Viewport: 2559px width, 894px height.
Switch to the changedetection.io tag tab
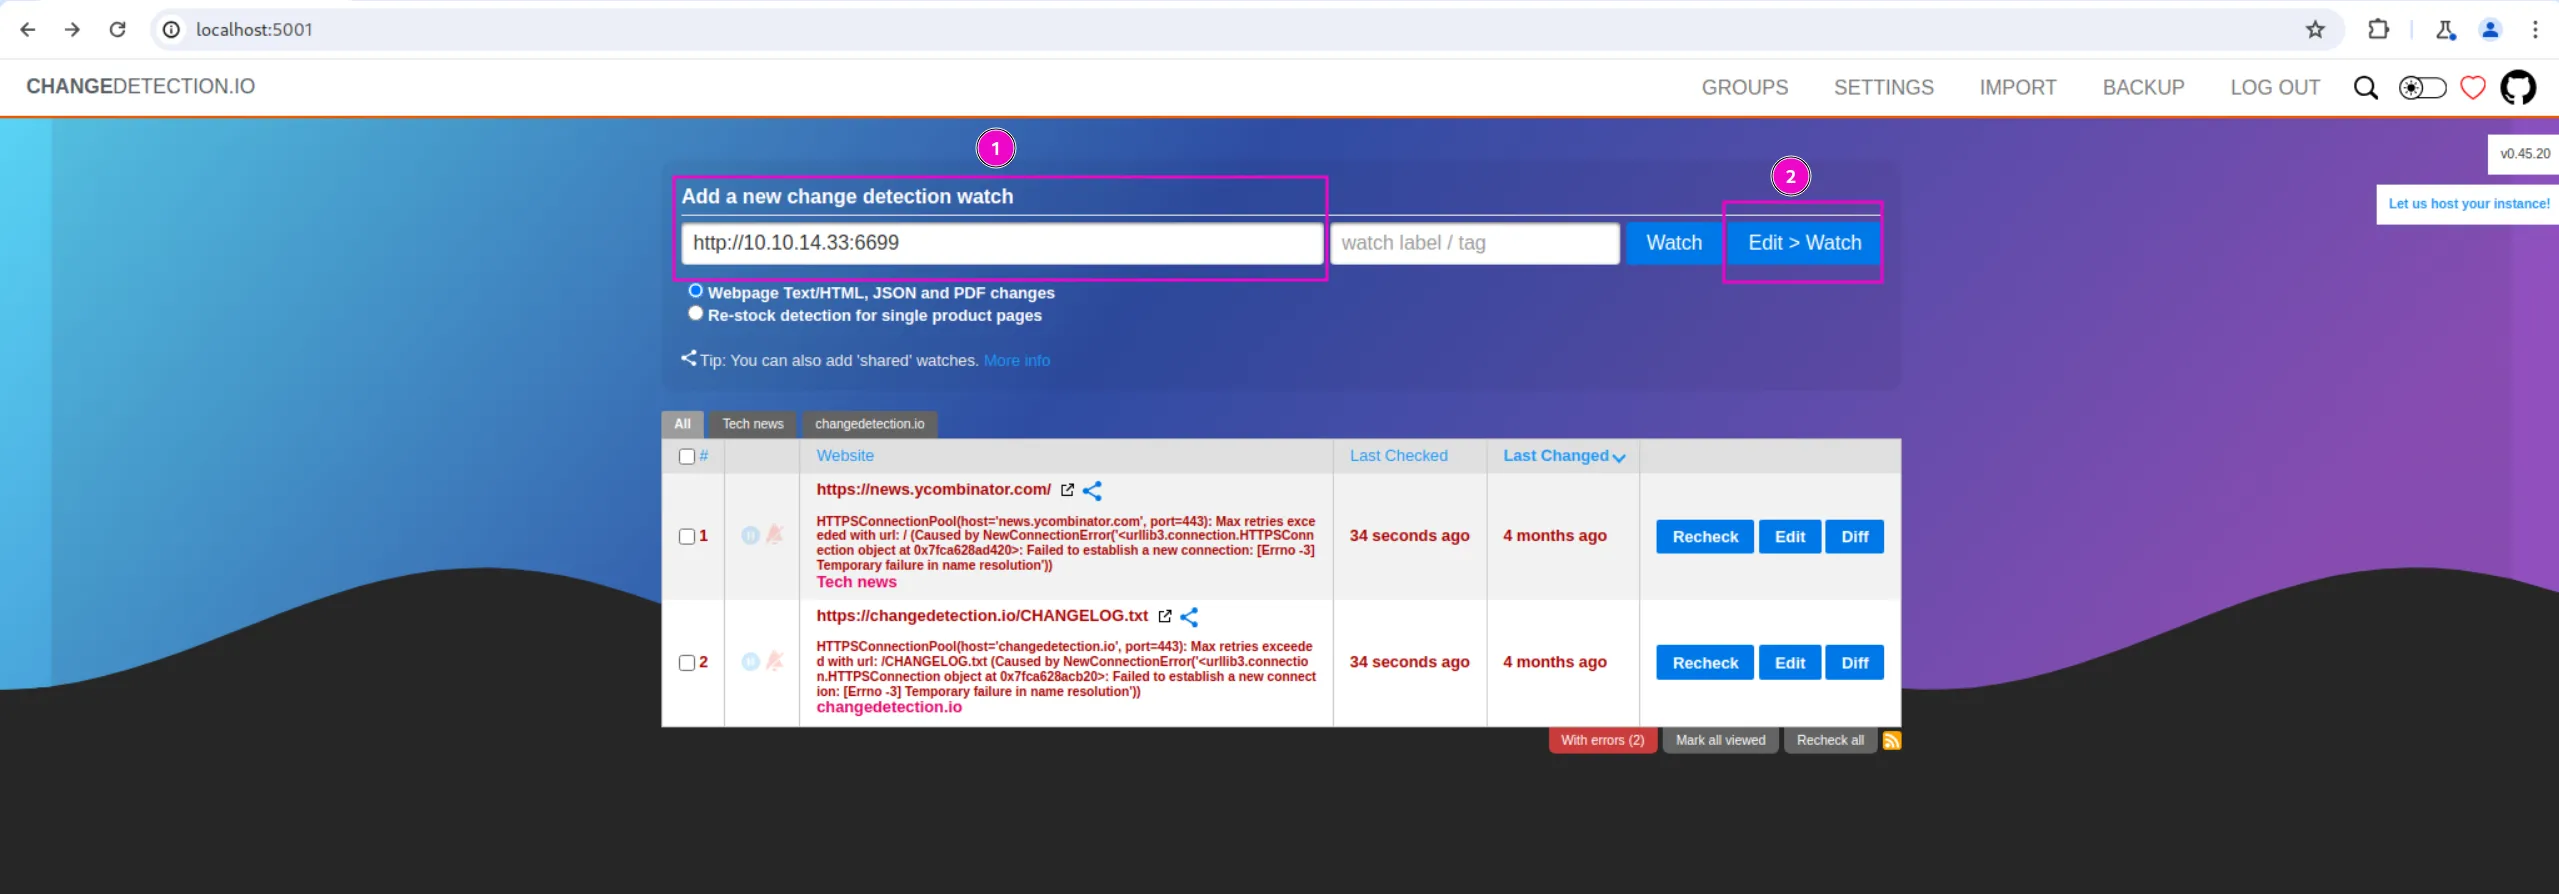click(869, 424)
